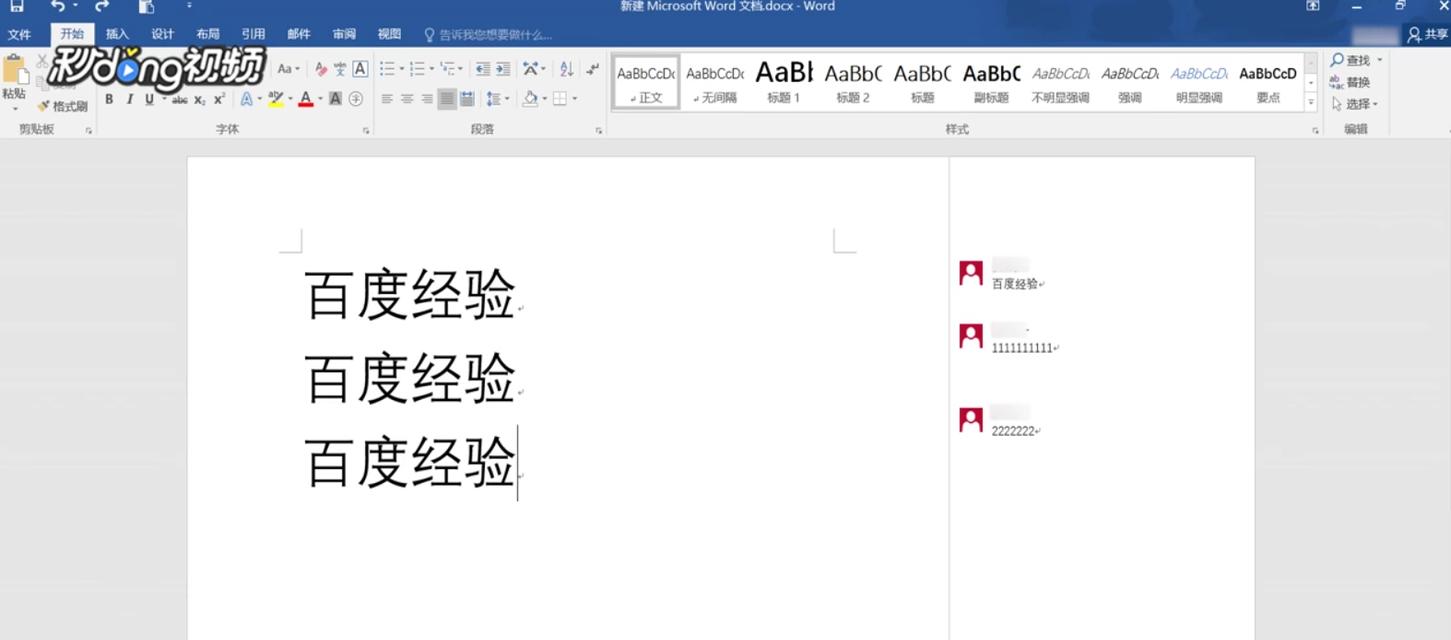Open the Select (选择) dropdown
Viewport: 1451px width, 640px height.
point(1354,104)
